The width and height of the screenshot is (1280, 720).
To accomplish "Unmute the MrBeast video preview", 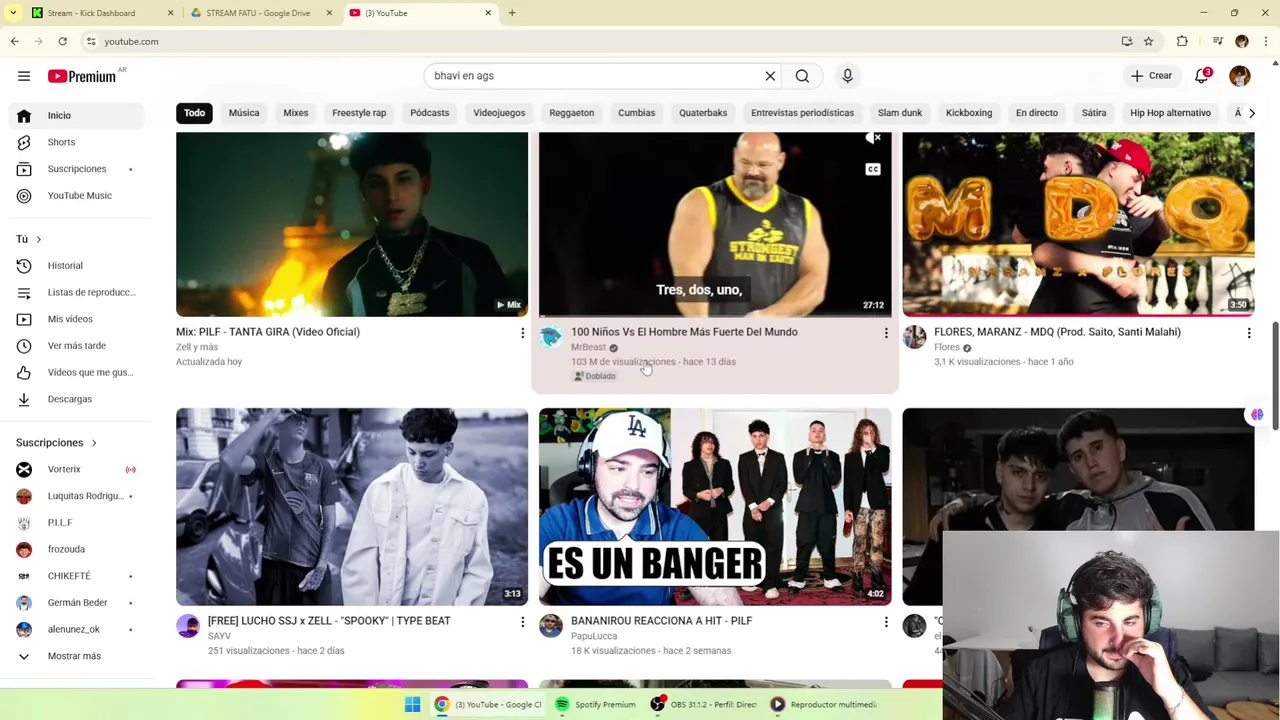I will click(873, 139).
